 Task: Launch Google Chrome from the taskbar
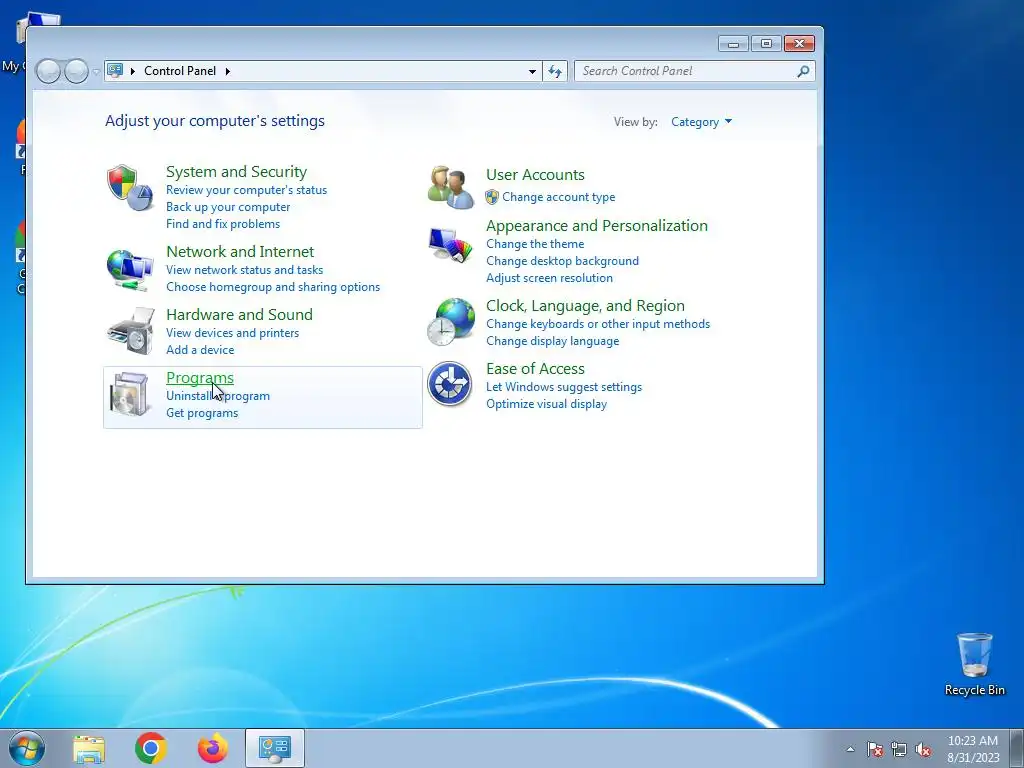click(151, 748)
